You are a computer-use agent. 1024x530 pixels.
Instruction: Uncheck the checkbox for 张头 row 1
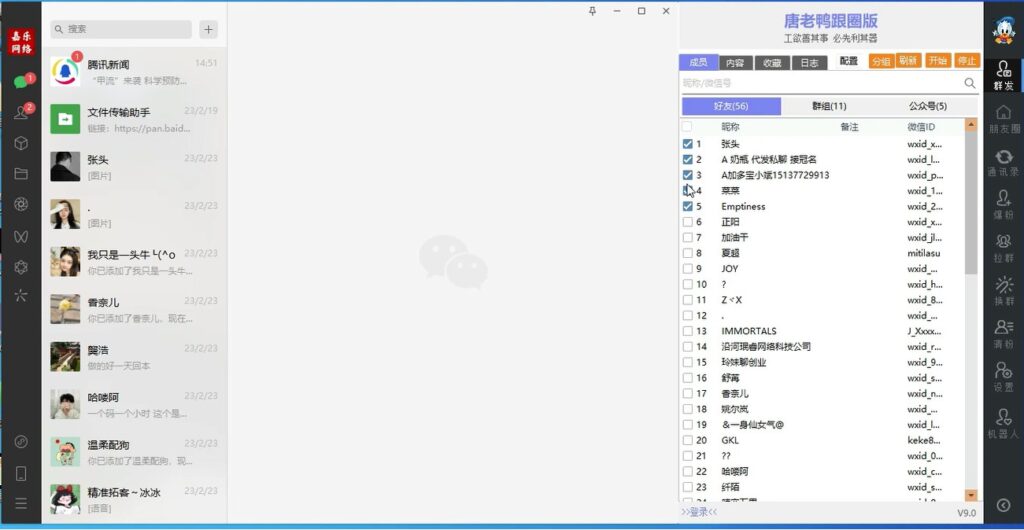pos(687,144)
